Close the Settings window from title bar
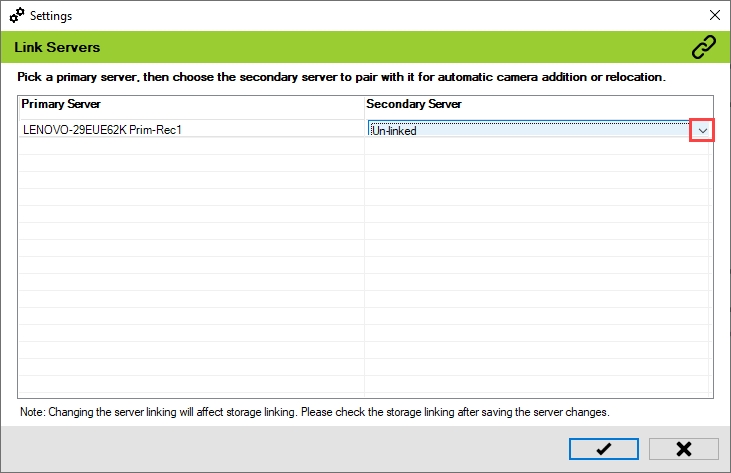Screen dimensions: 731x473 point(714,16)
